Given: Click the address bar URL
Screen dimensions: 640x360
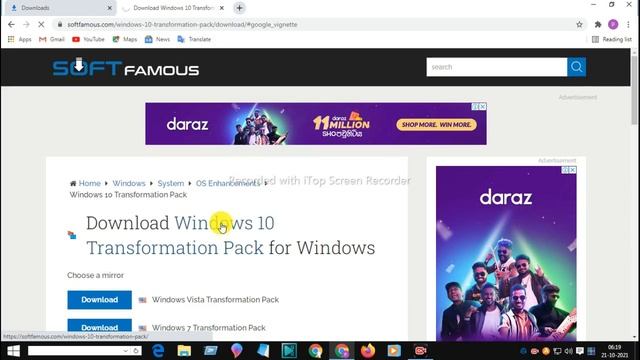Looking at the screenshot, I should (x=182, y=24).
